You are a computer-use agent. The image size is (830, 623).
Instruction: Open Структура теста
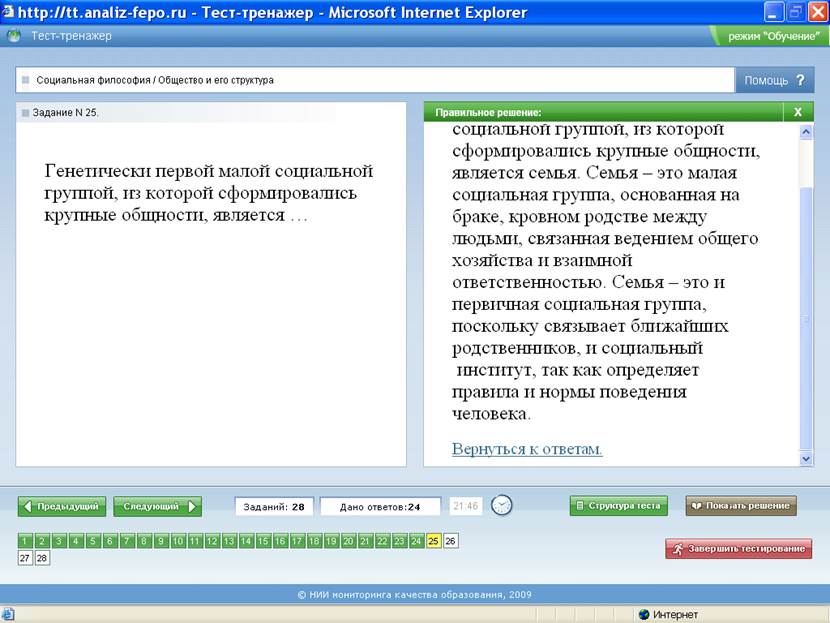point(619,505)
